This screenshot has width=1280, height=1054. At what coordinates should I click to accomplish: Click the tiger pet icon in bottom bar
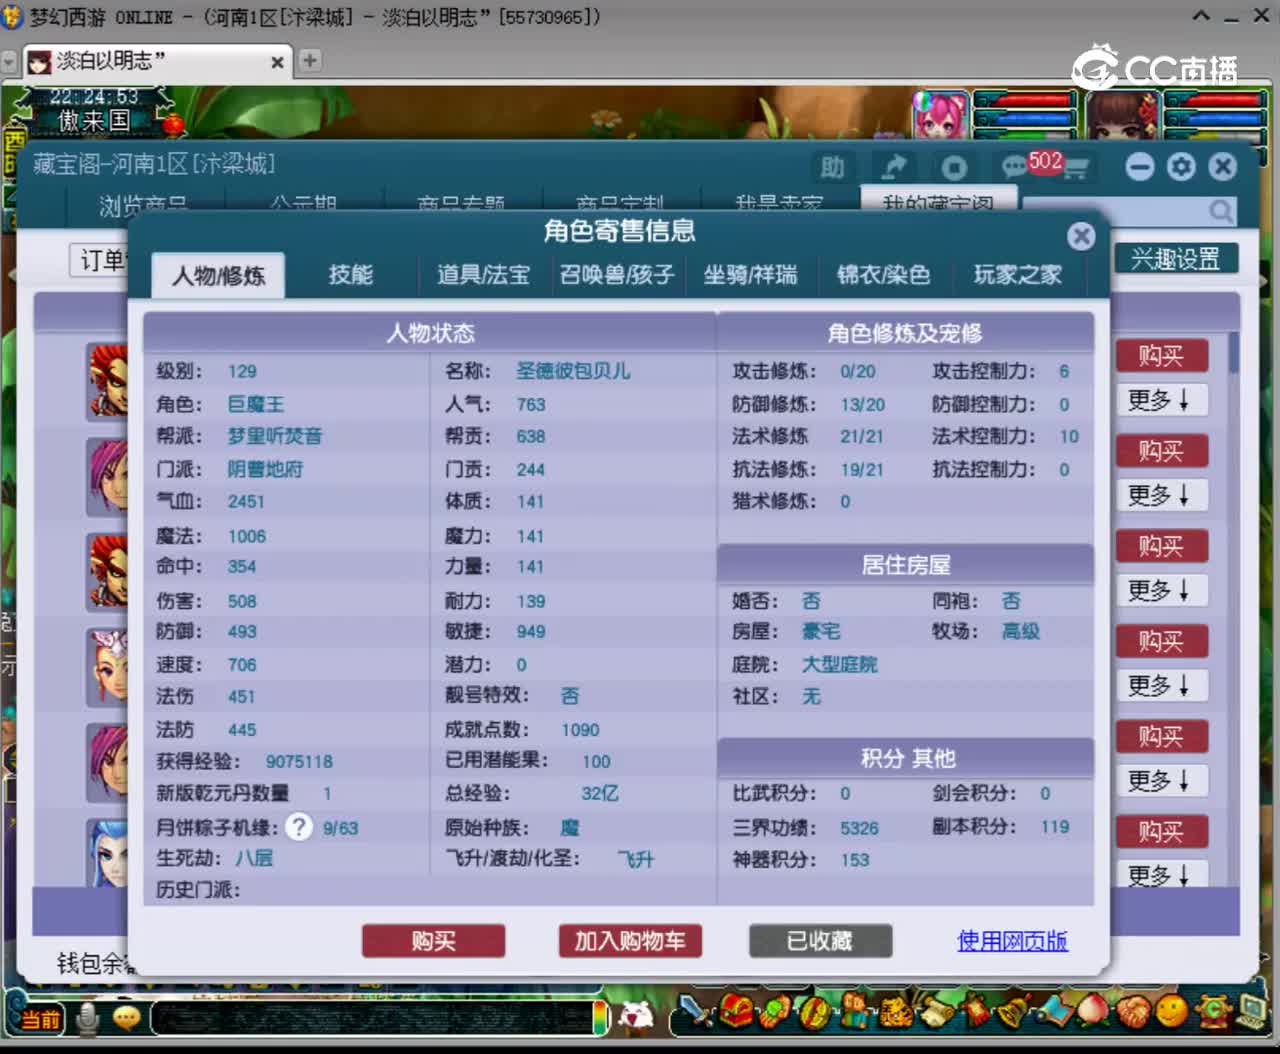coord(895,1012)
